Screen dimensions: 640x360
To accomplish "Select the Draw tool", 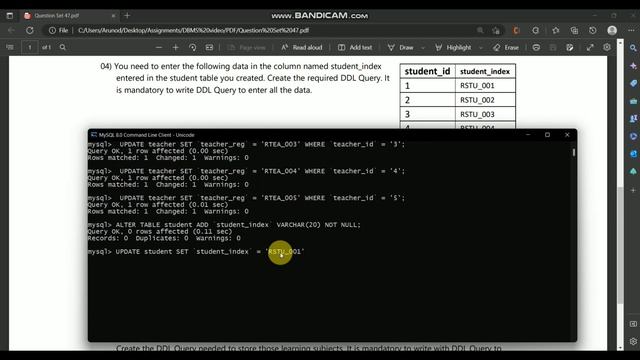I will pyautogui.click(x=400, y=47).
